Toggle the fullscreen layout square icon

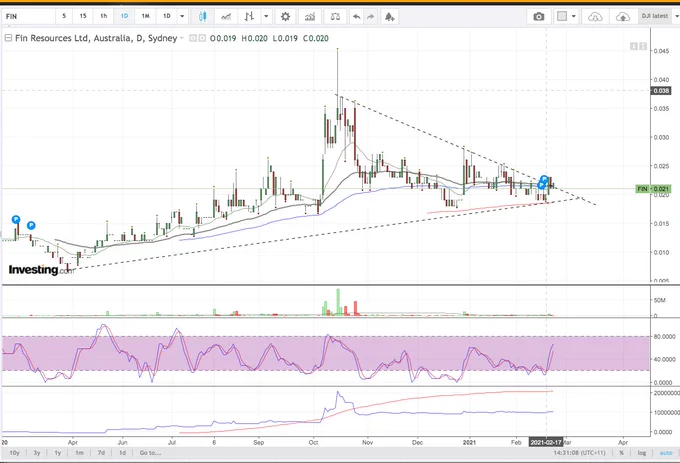[x=562, y=16]
